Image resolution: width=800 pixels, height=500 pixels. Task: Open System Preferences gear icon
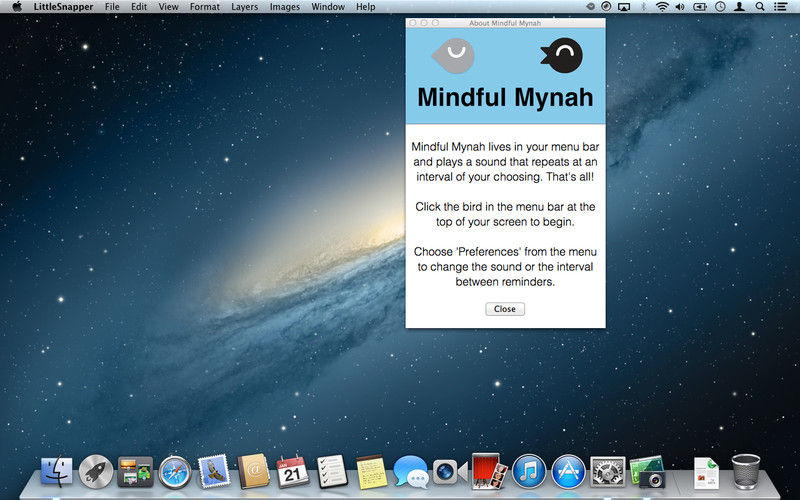click(607, 471)
